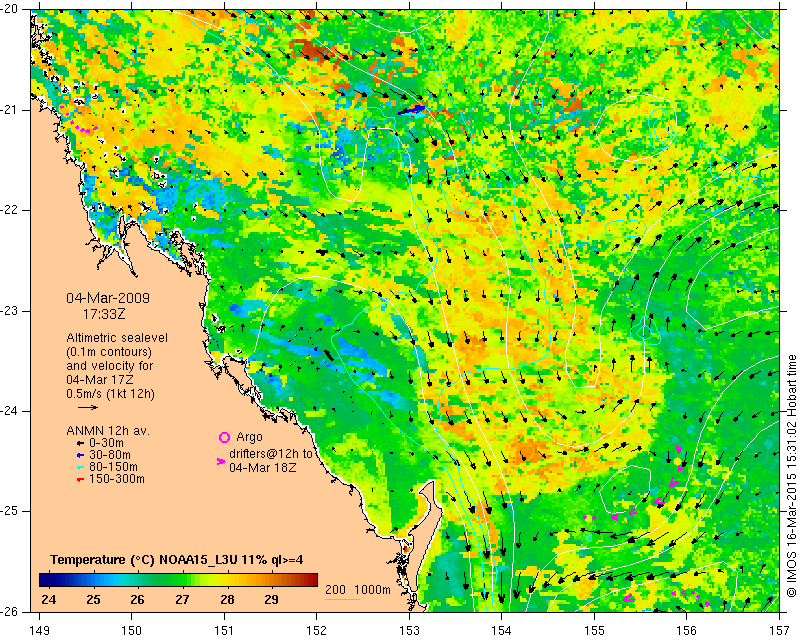Click the color bar value 27
The width and height of the screenshot is (800, 640).
182,600
